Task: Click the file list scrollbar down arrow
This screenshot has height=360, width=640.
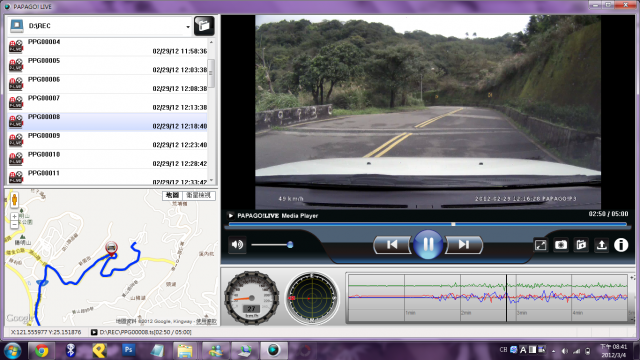Action: click(211, 181)
